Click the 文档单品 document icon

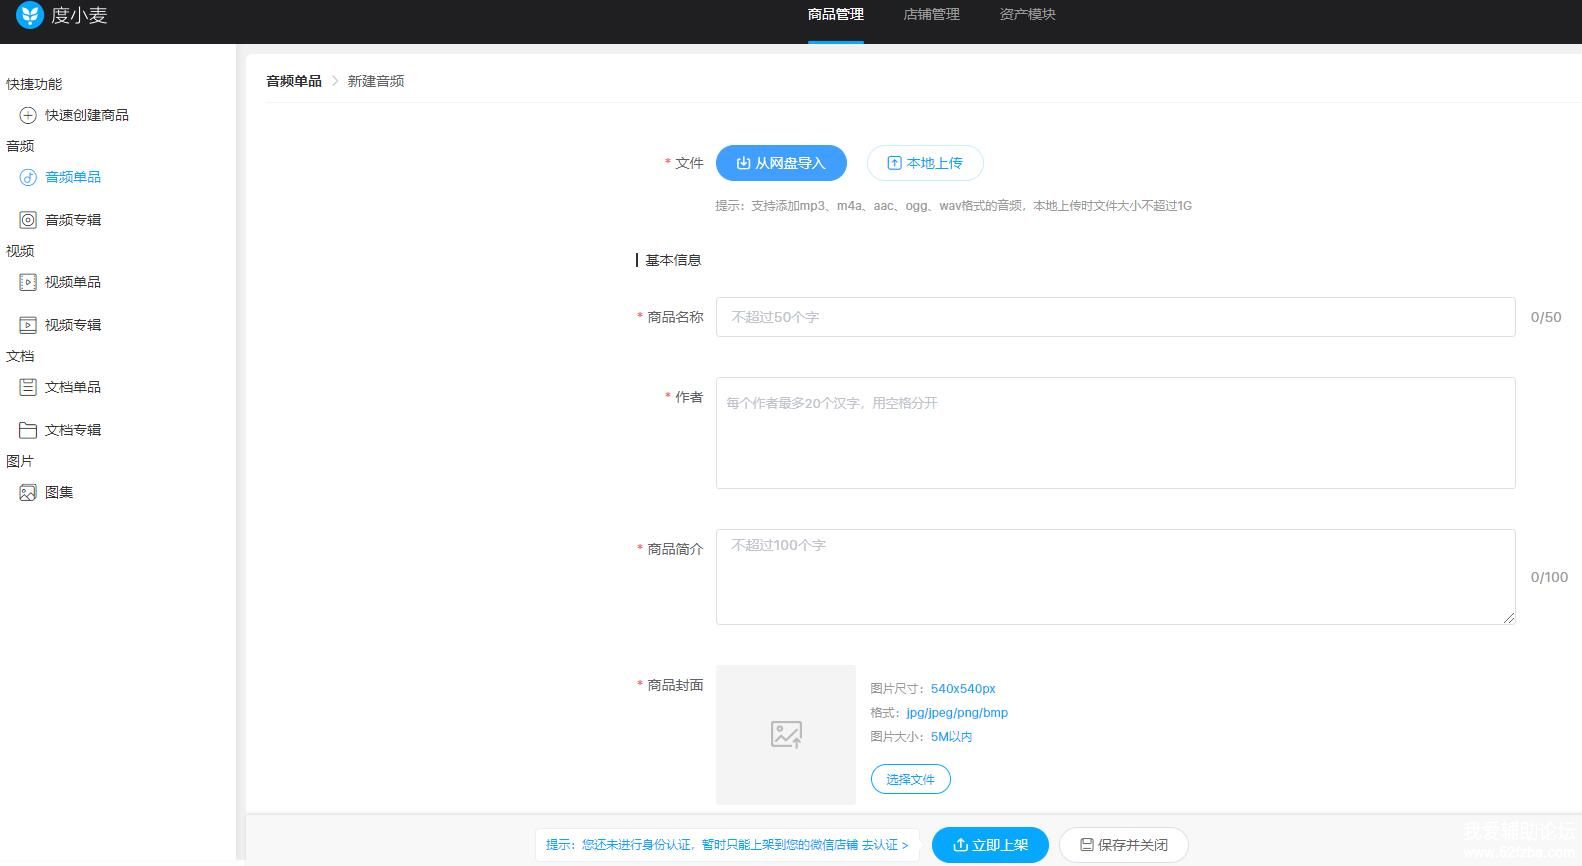click(x=28, y=387)
